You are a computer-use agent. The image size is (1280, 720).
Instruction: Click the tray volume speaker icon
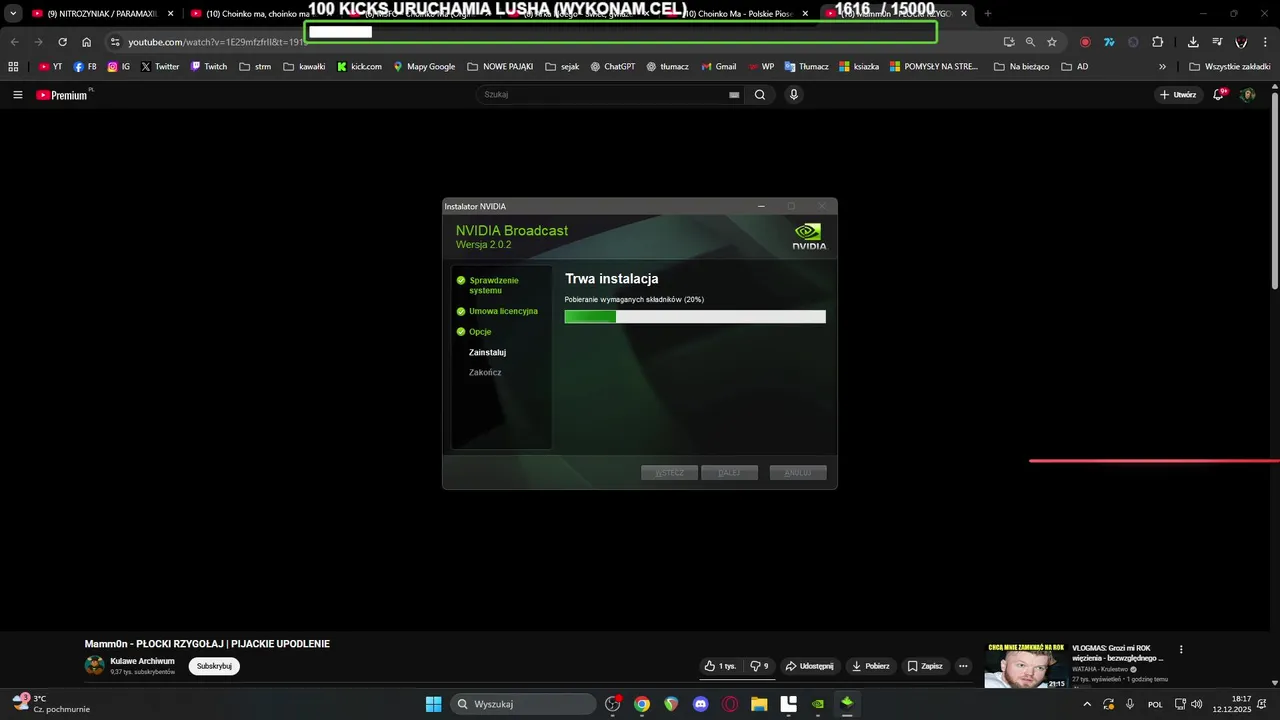pyautogui.click(x=1197, y=704)
